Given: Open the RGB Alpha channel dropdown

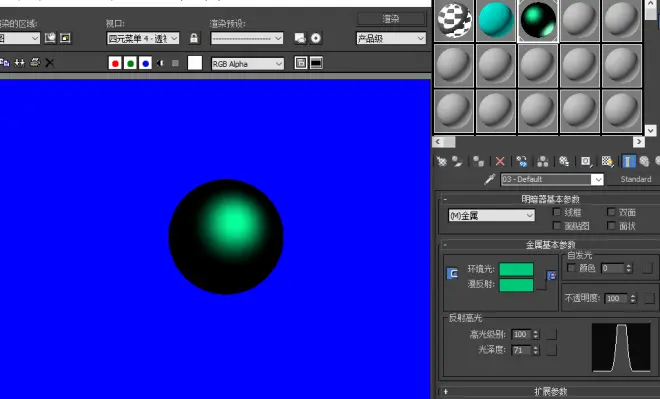Looking at the screenshot, I should tap(248, 64).
